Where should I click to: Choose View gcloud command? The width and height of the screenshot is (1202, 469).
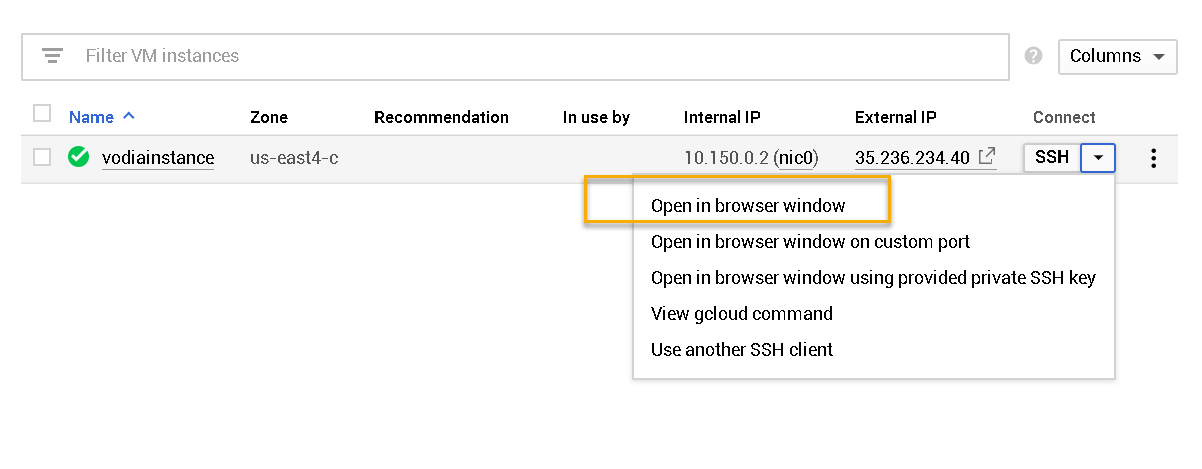tap(742, 313)
